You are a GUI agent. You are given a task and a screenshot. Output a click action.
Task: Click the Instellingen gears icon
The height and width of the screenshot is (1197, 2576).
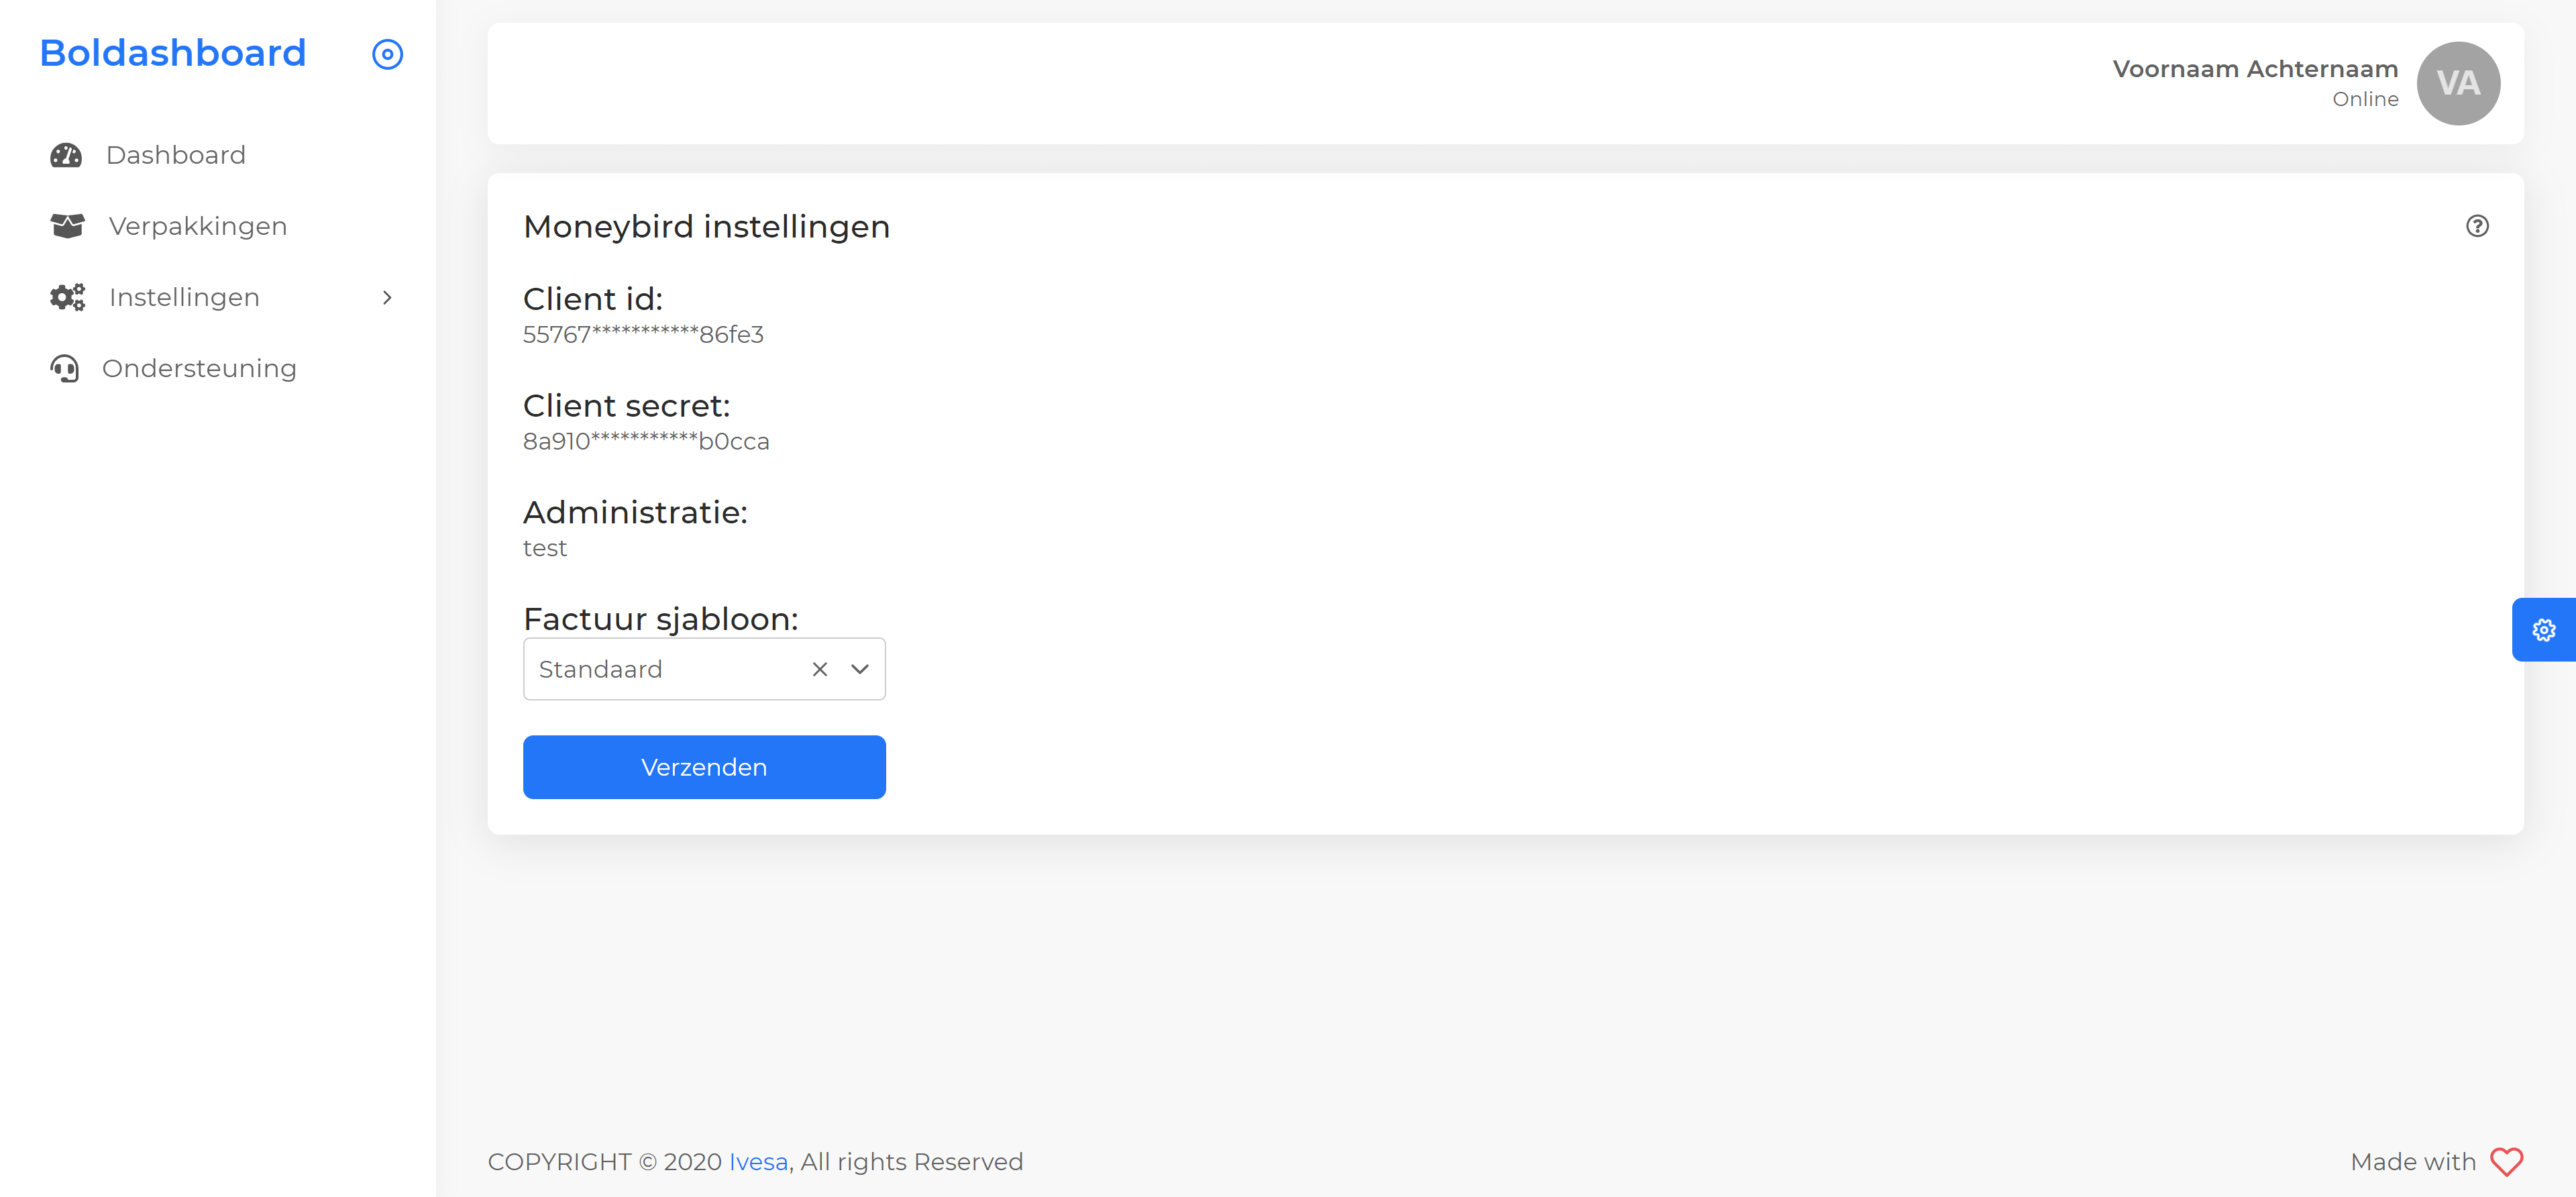pyautogui.click(x=67, y=297)
